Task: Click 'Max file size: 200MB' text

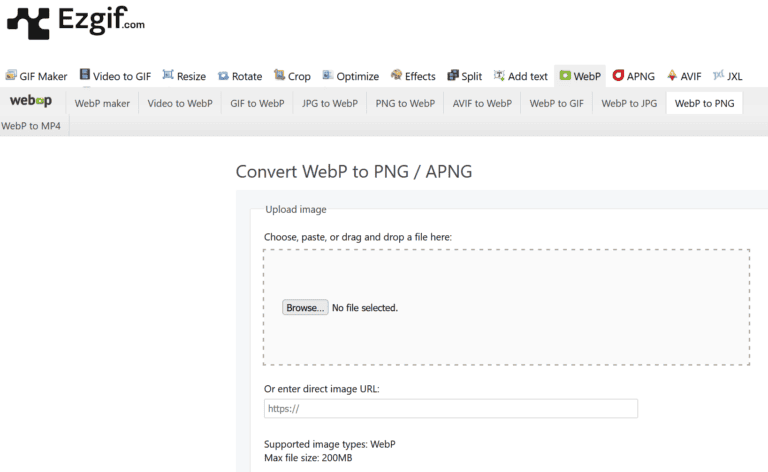Action: 308,458
